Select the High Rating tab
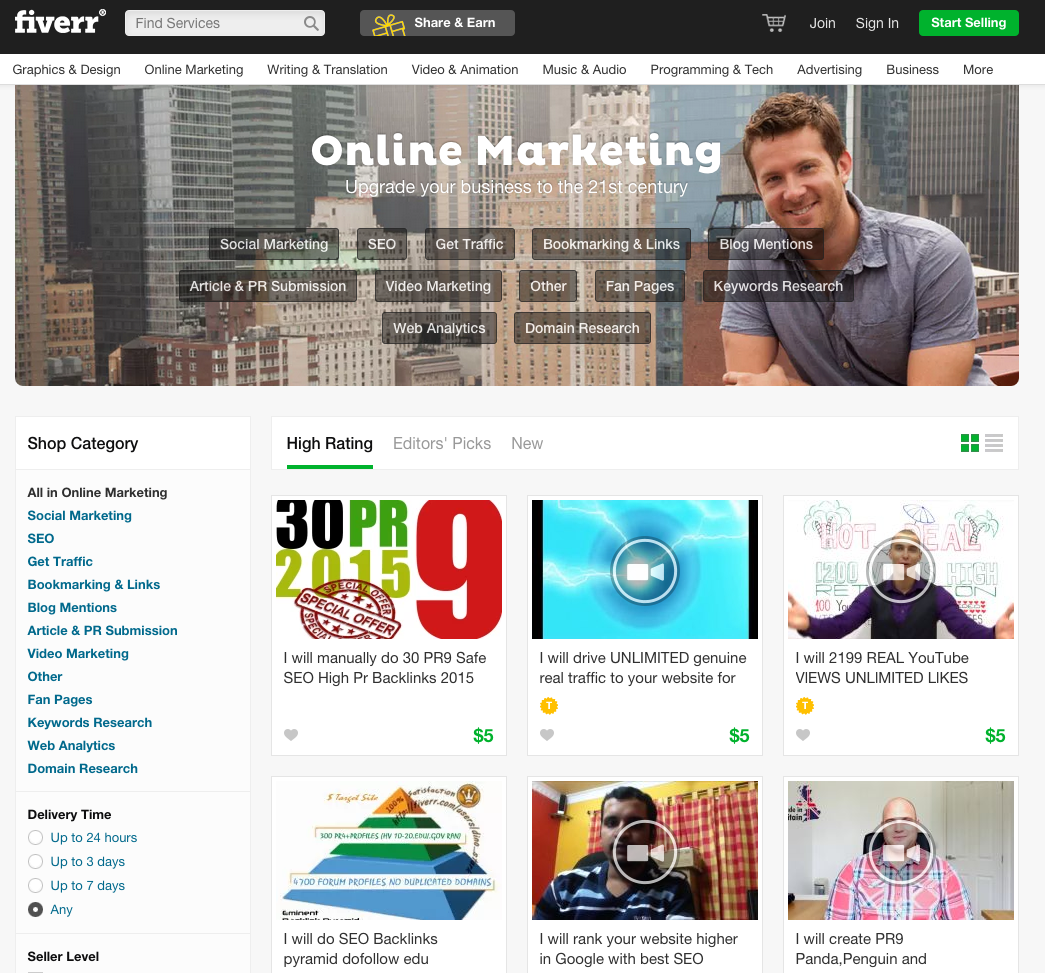1045x973 pixels. pos(329,444)
